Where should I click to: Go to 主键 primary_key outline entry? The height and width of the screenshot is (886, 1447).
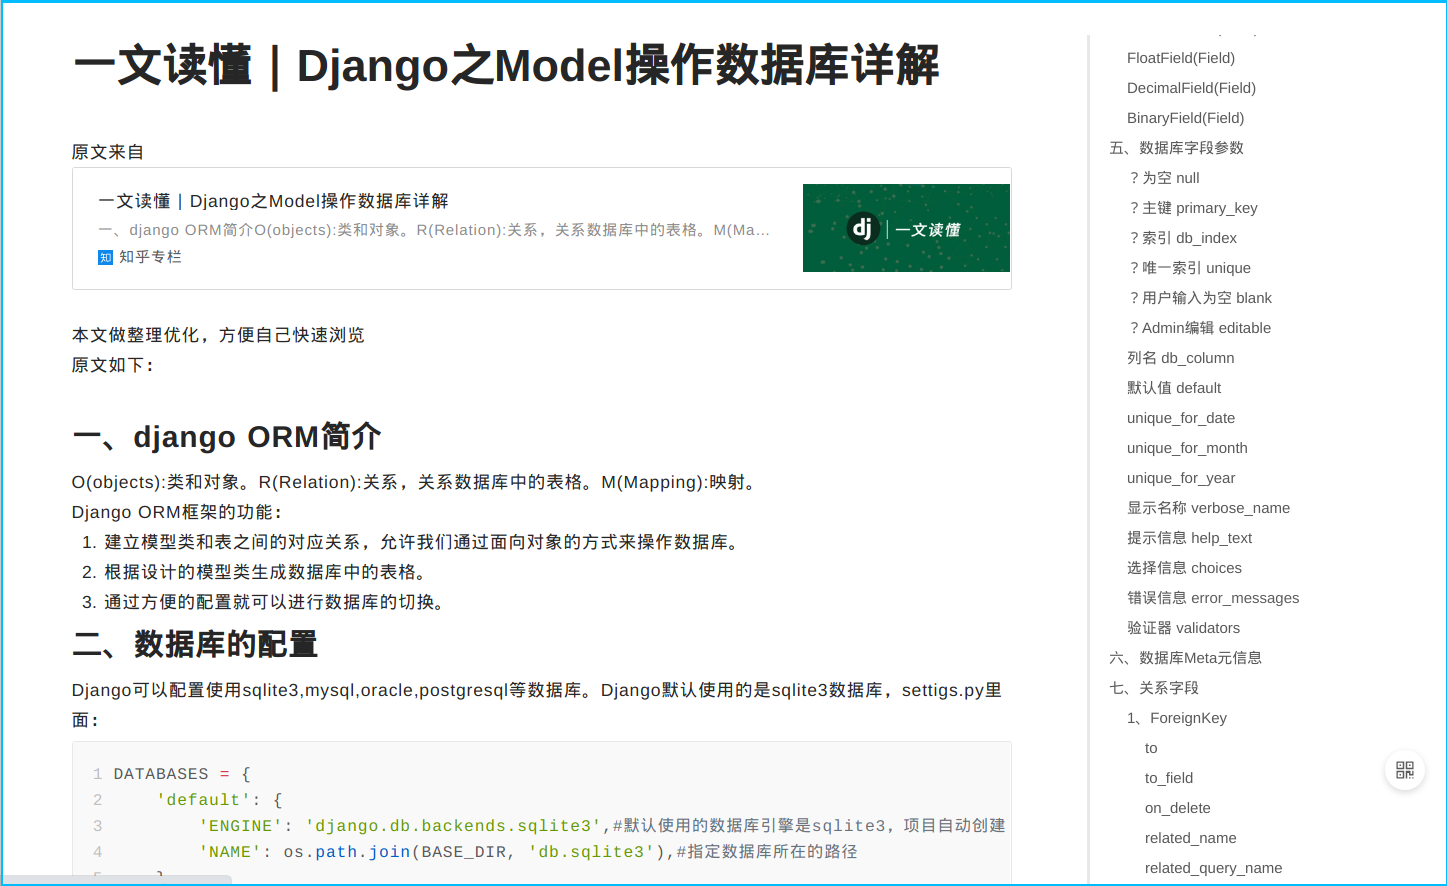pos(1193,208)
